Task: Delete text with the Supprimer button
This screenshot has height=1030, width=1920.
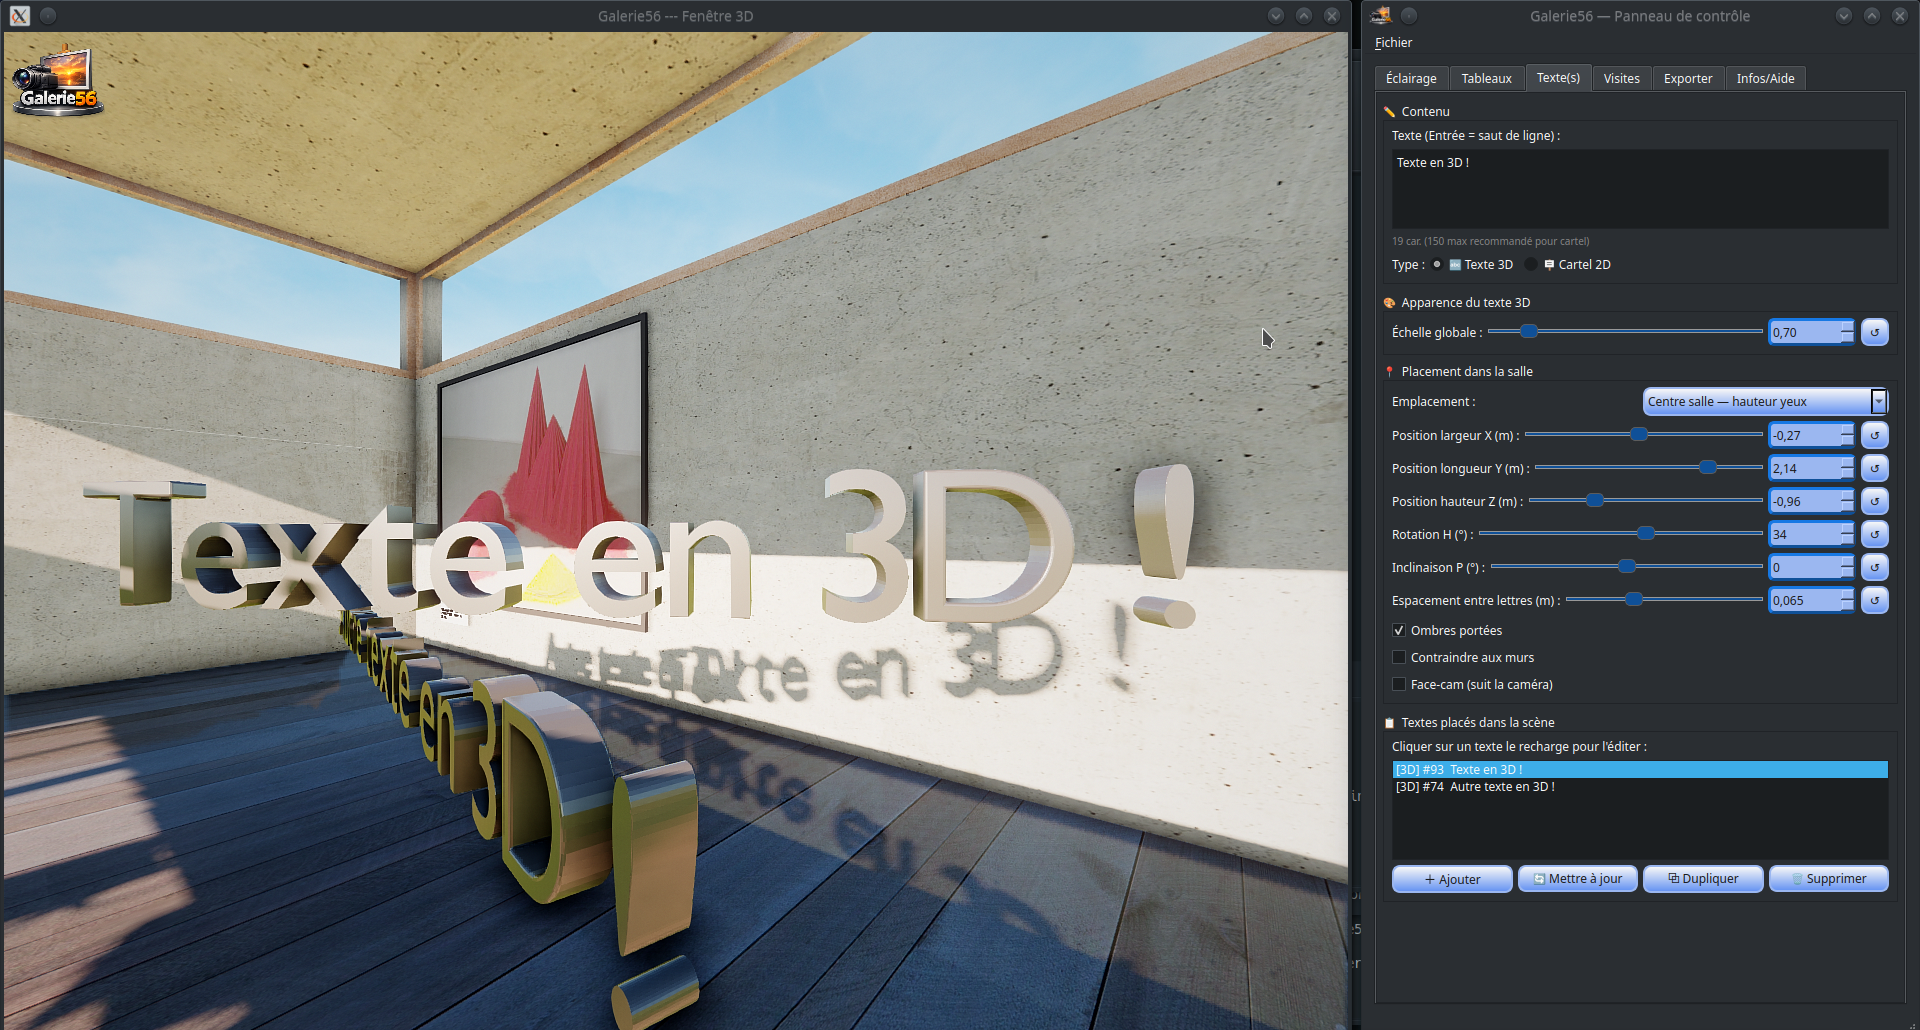Action: click(1829, 879)
